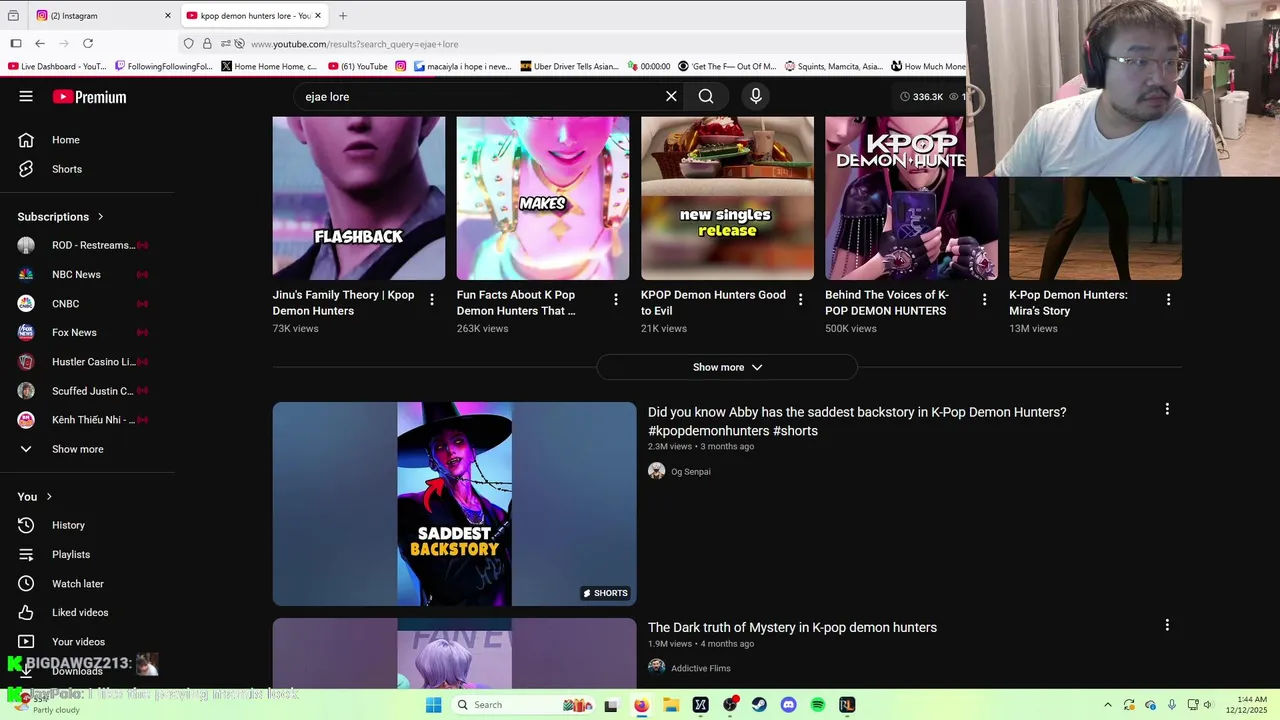The image size is (1280, 720).
Task: Close the Instagram tab
Action: coord(167,16)
